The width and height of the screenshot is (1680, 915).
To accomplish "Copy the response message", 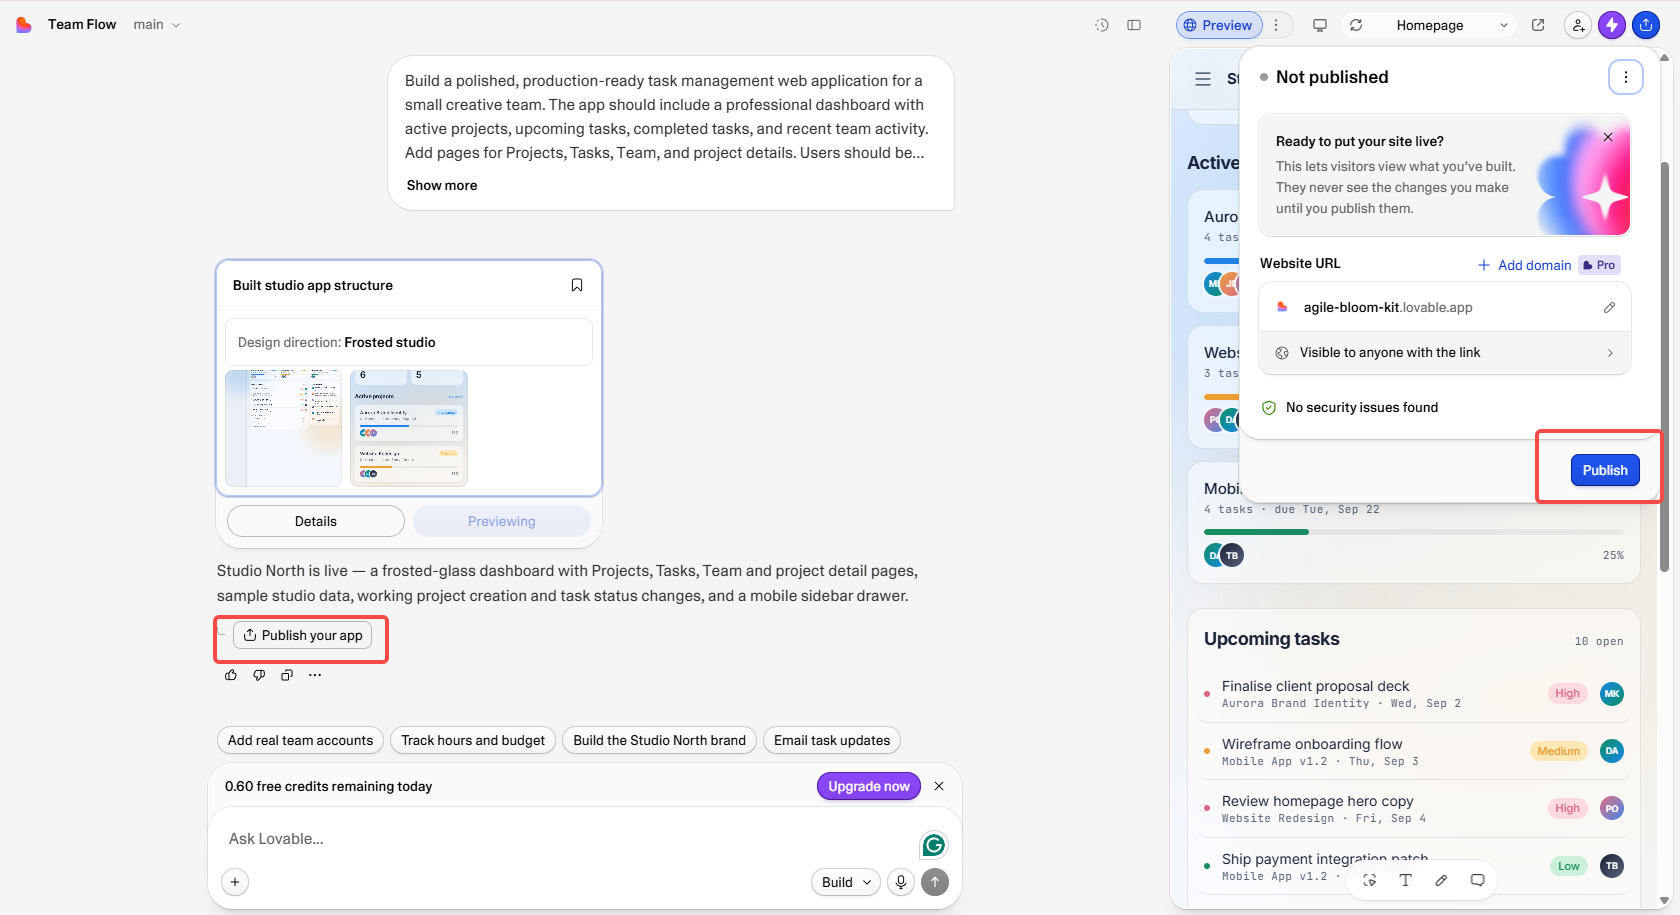I will pos(287,675).
